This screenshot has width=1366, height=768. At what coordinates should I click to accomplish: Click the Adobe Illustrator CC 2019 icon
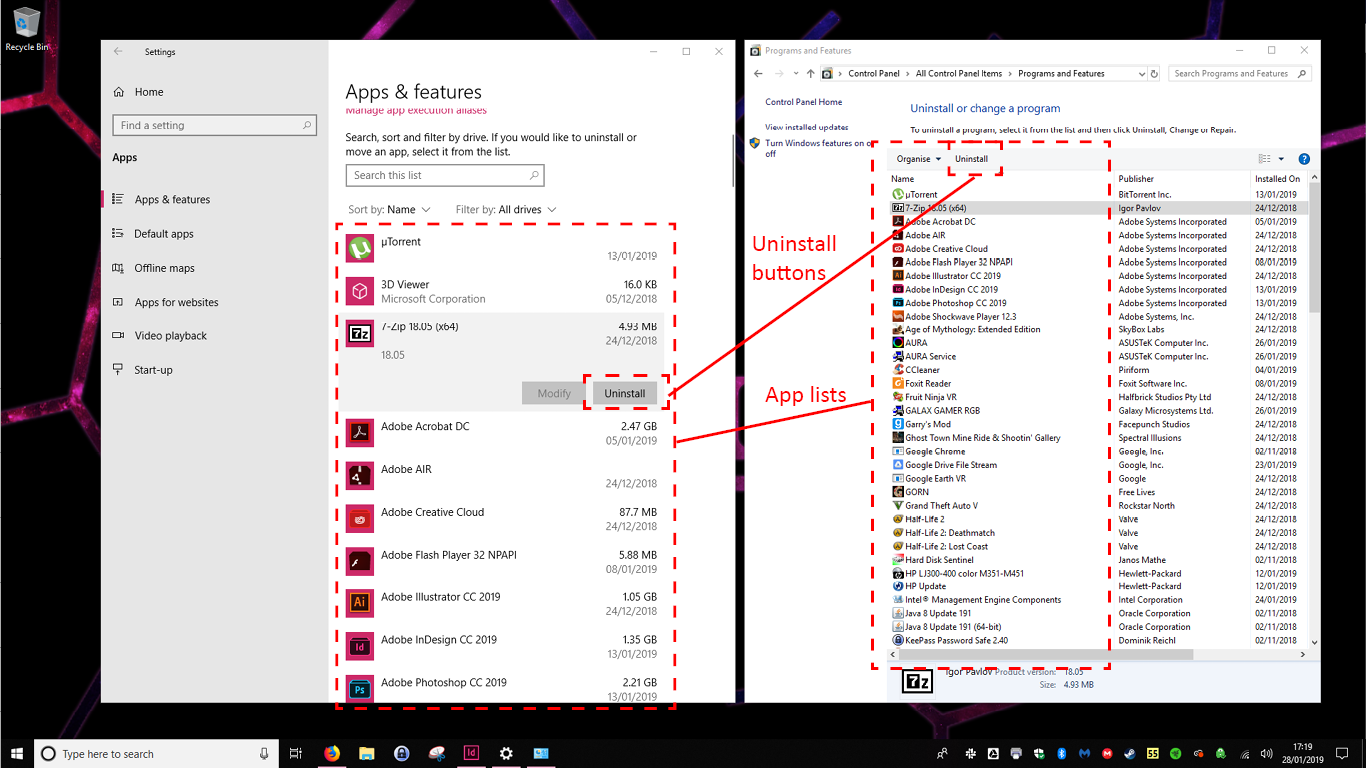click(358, 603)
